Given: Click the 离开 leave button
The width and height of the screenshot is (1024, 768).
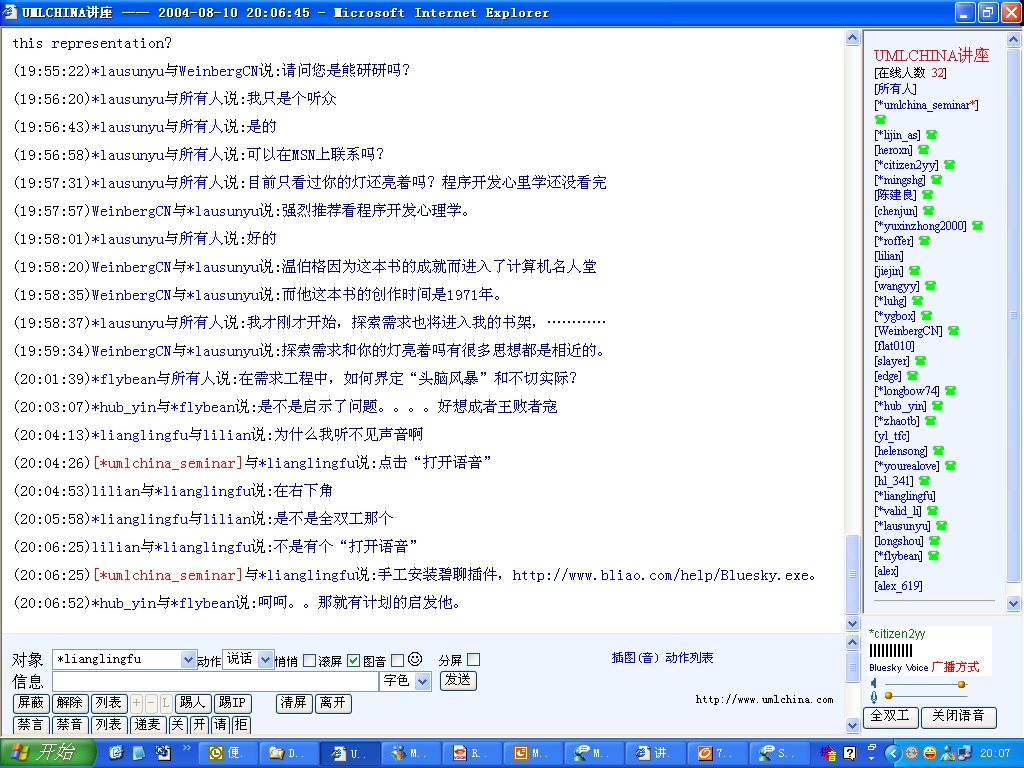Looking at the screenshot, I should (333, 703).
